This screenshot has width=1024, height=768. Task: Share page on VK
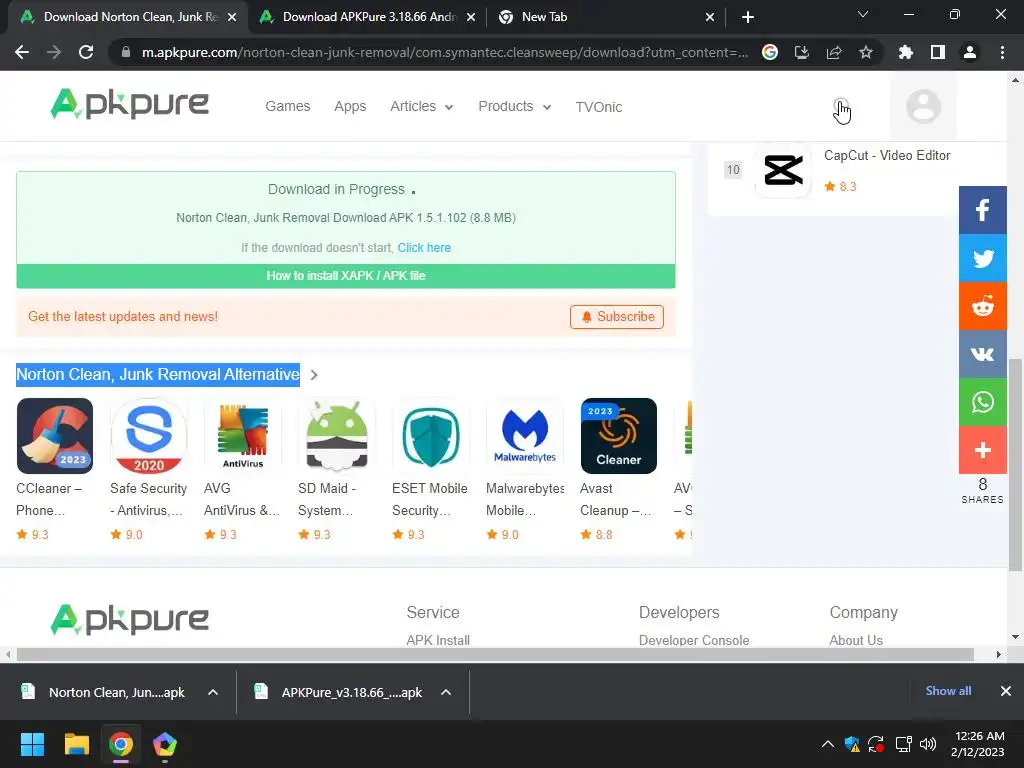click(982, 354)
